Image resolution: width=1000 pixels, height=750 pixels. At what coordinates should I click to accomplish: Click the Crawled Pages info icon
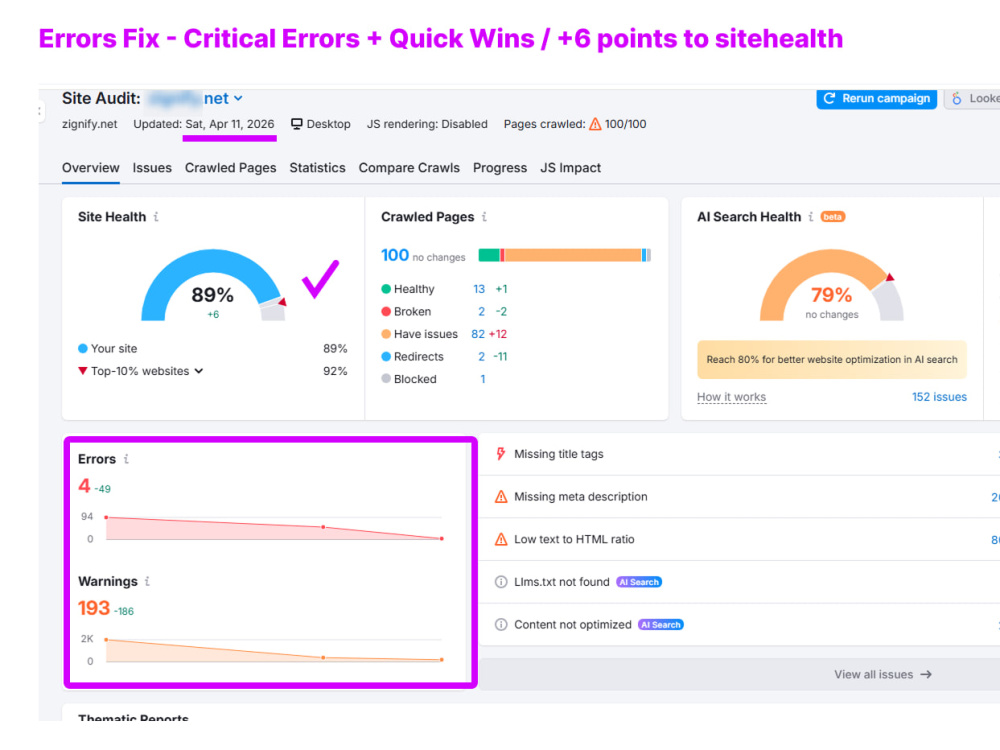pos(484,217)
